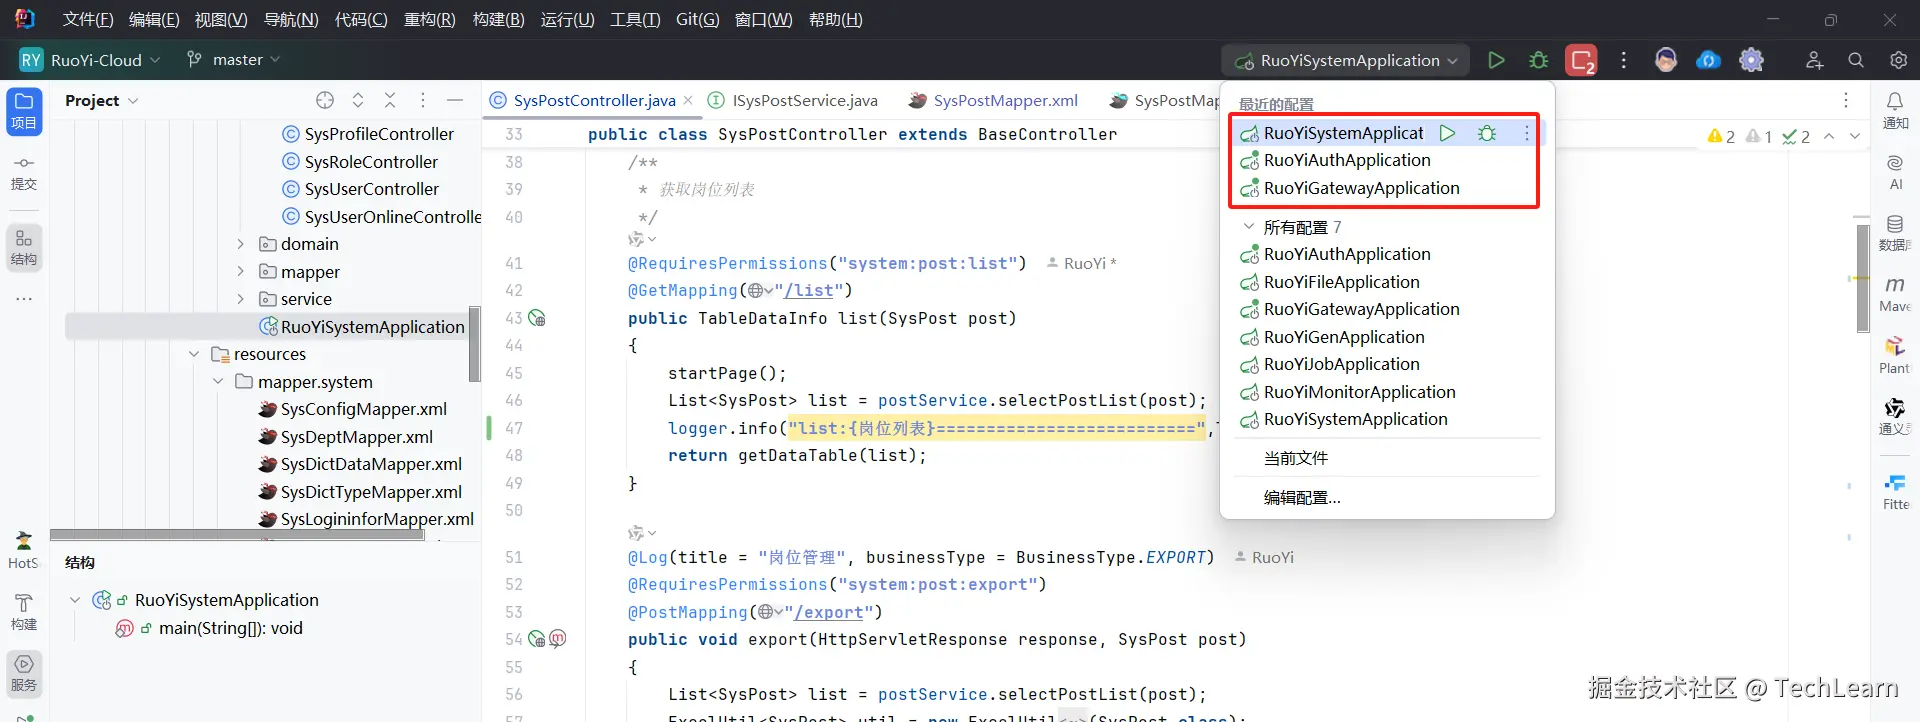Click the Project panel vertical scrollbar
This screenshot has height=722, width=1920.
pos(475,345)
